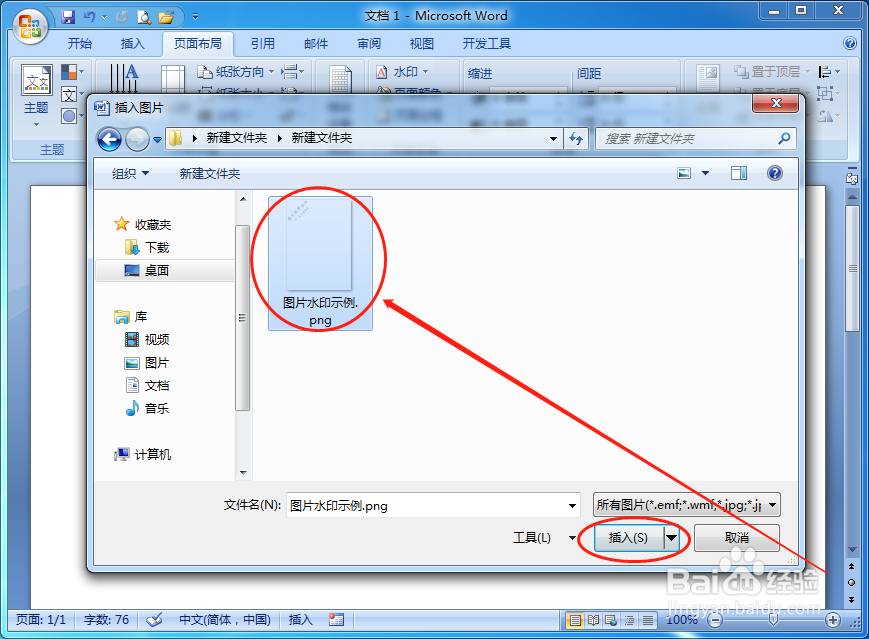Viewport: 869px width, 639px height.
Task: Click Word help question mark icon
Action: [x=849, y=43]
